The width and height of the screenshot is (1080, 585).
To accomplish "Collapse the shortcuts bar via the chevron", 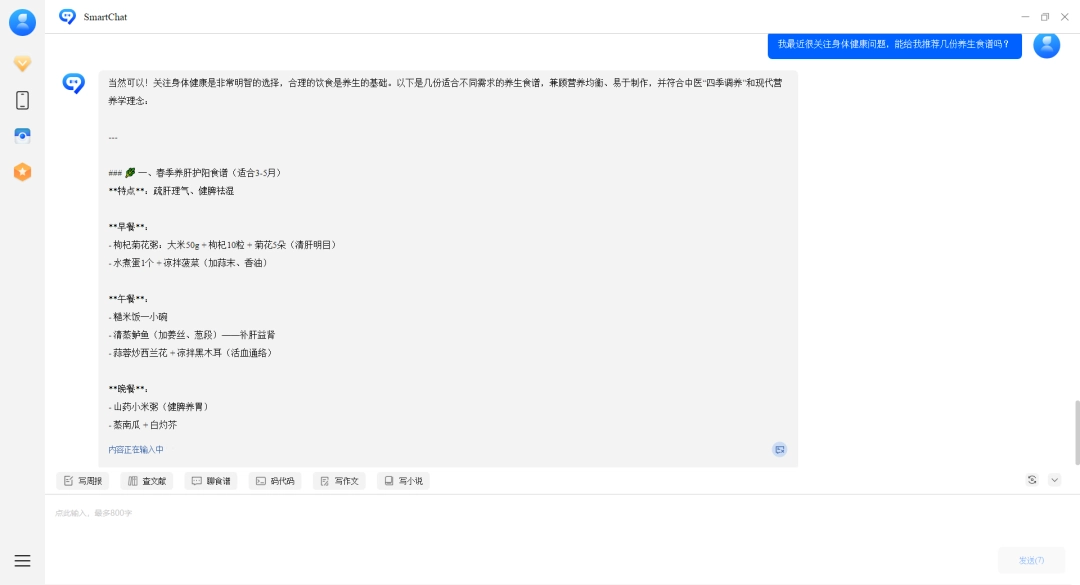I will (x=1052, y=480).
